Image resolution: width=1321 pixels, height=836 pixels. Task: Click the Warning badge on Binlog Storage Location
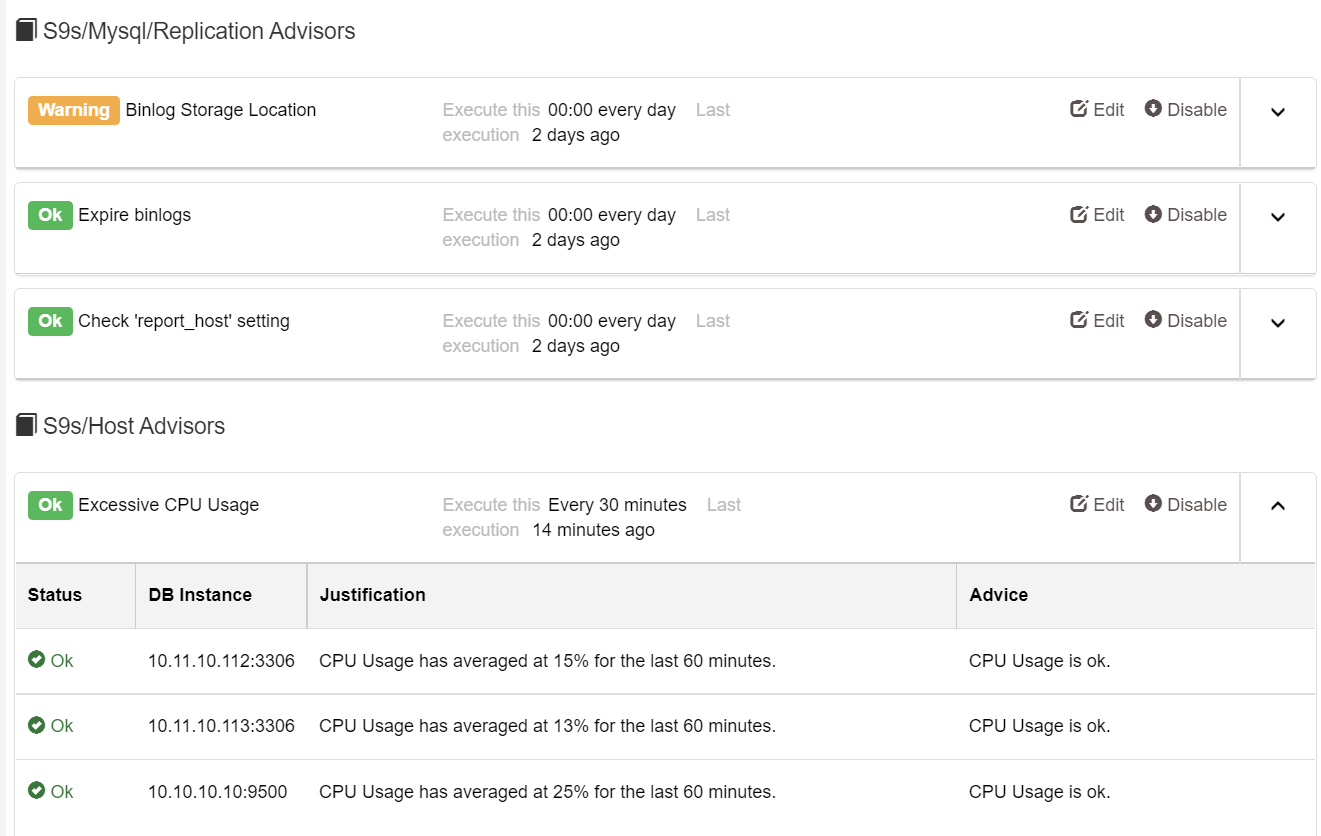pos(74,110)
